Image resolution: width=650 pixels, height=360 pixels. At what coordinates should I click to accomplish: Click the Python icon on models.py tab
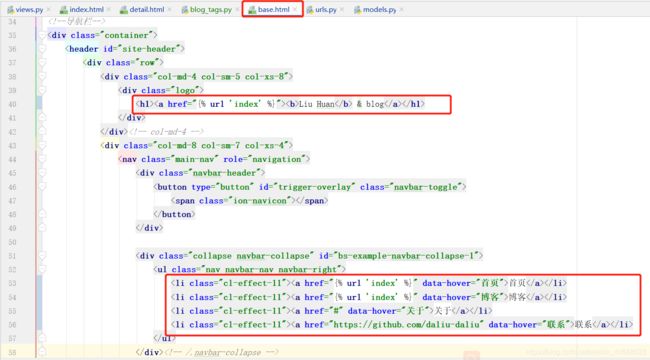click(357, 10)
